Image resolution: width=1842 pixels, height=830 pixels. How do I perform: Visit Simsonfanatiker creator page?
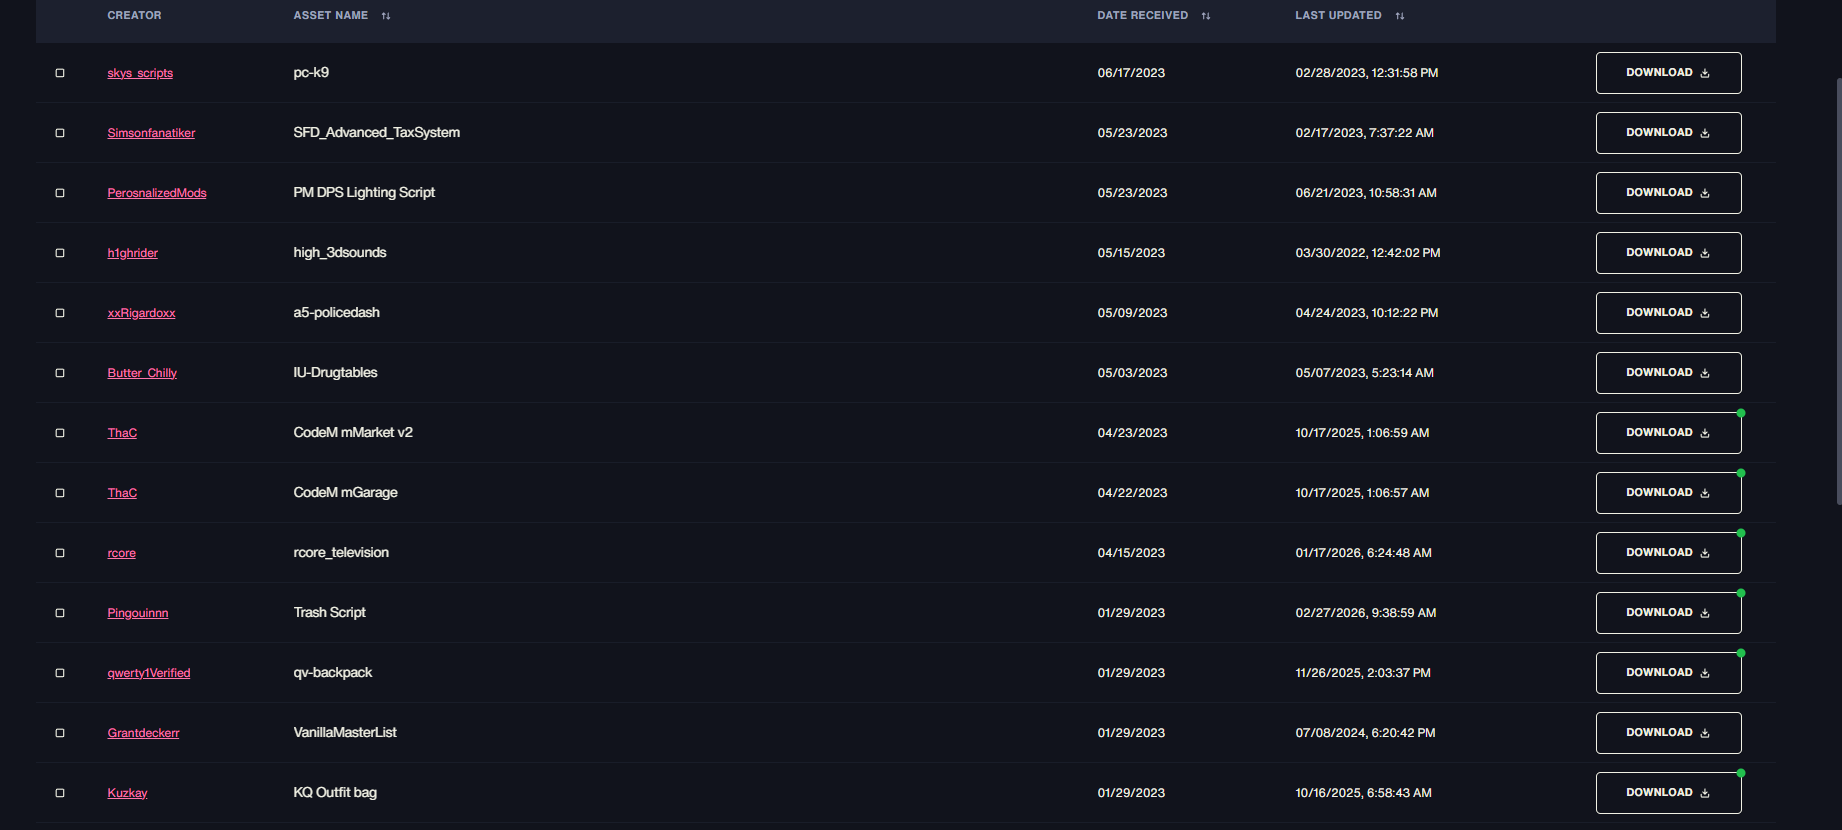[151, 133]
